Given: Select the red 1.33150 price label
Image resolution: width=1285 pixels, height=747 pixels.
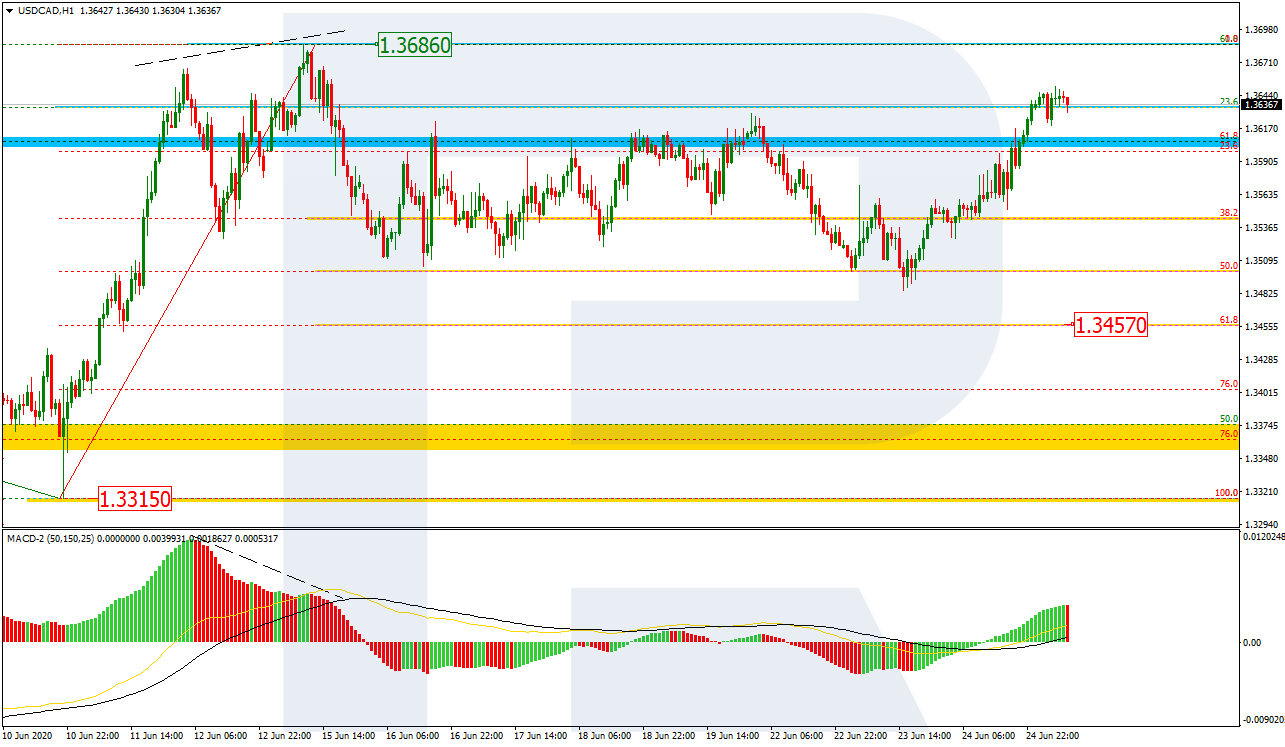Looking at the screenshot, I should [135, 498].
